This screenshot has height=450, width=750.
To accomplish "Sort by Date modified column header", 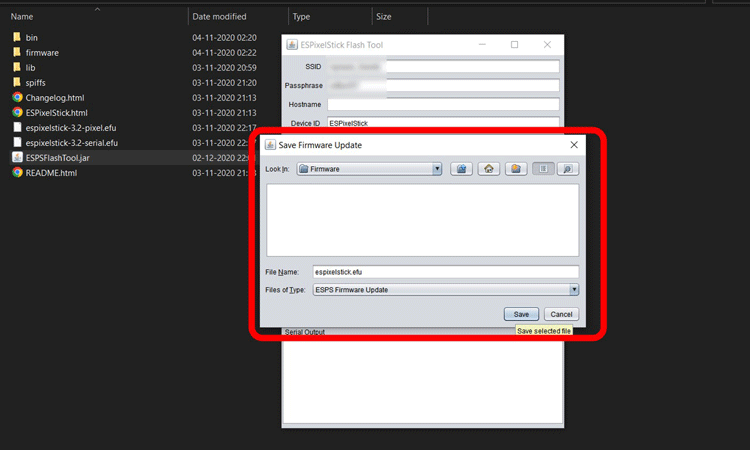I will coord(219,16).
